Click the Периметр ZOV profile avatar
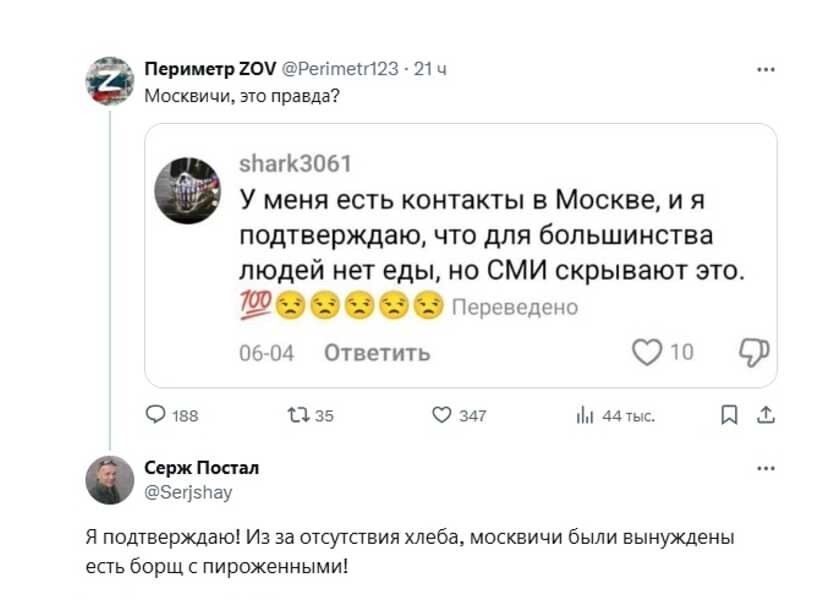 click(110, 81)
